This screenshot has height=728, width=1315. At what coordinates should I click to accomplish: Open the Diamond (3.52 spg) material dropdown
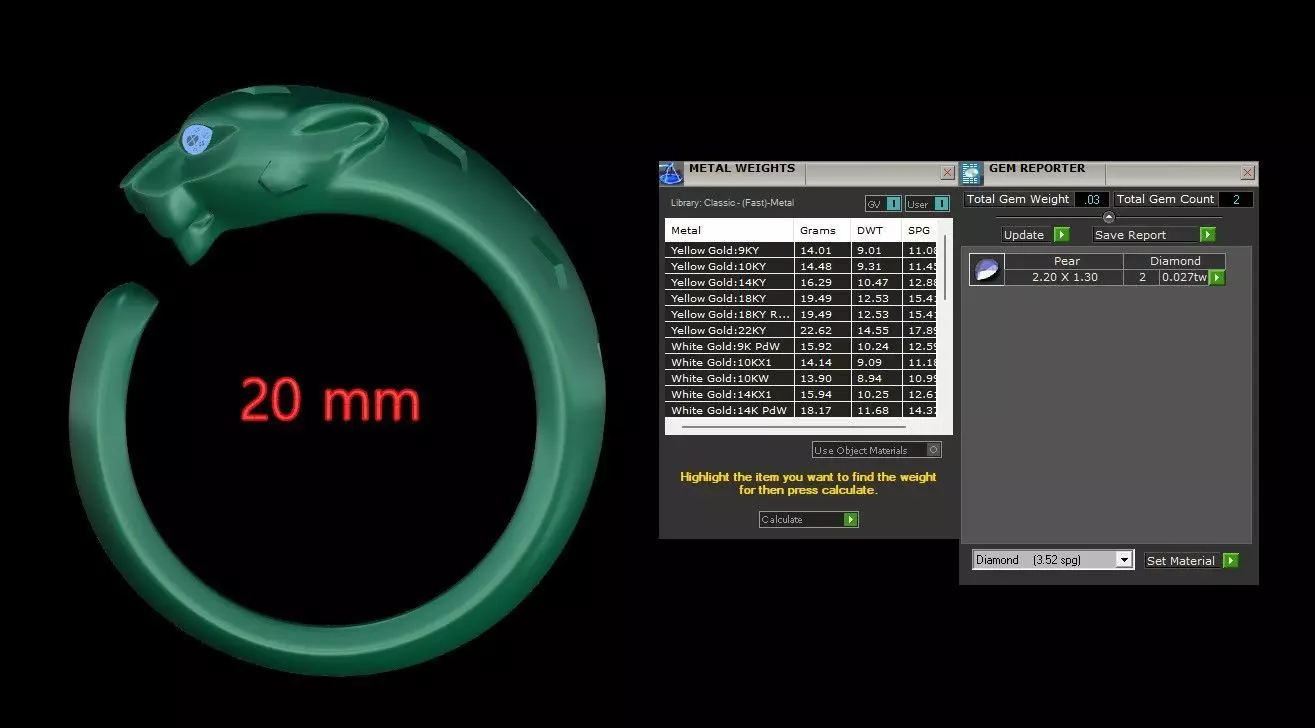[1124, 560]
